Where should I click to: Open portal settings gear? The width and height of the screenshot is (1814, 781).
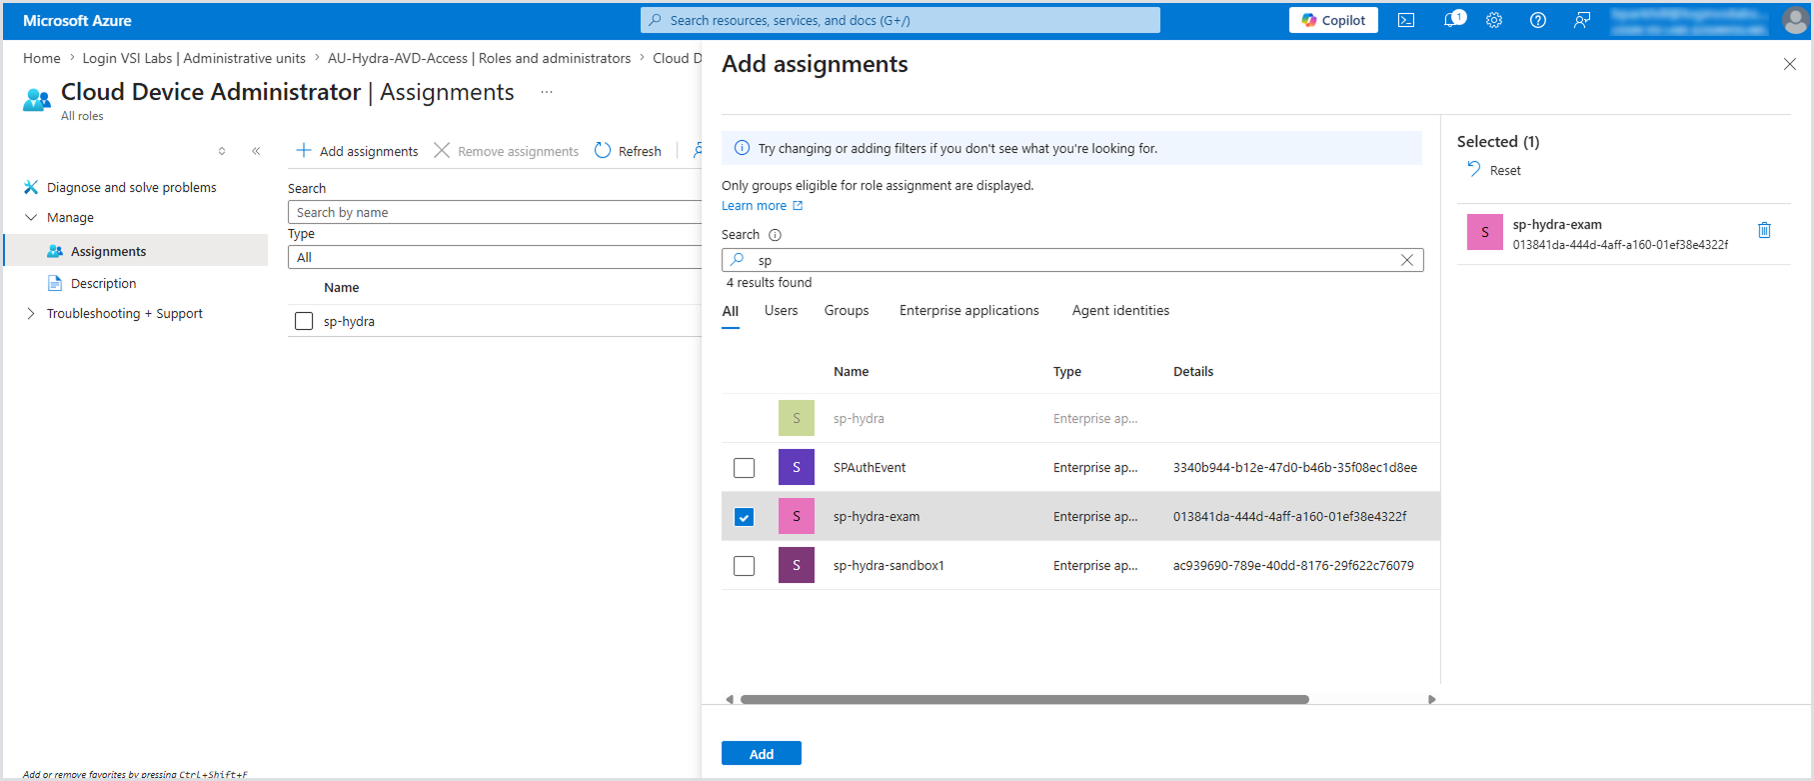pyautogui.click(x=1494, y=20)
